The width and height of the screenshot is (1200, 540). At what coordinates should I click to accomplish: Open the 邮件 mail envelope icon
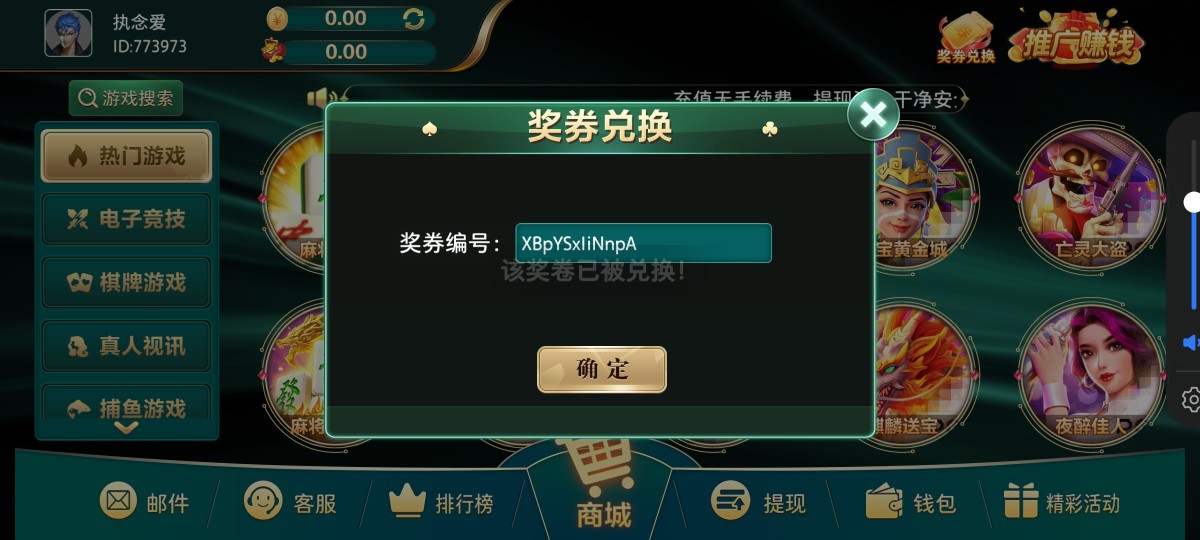[118, 500]
